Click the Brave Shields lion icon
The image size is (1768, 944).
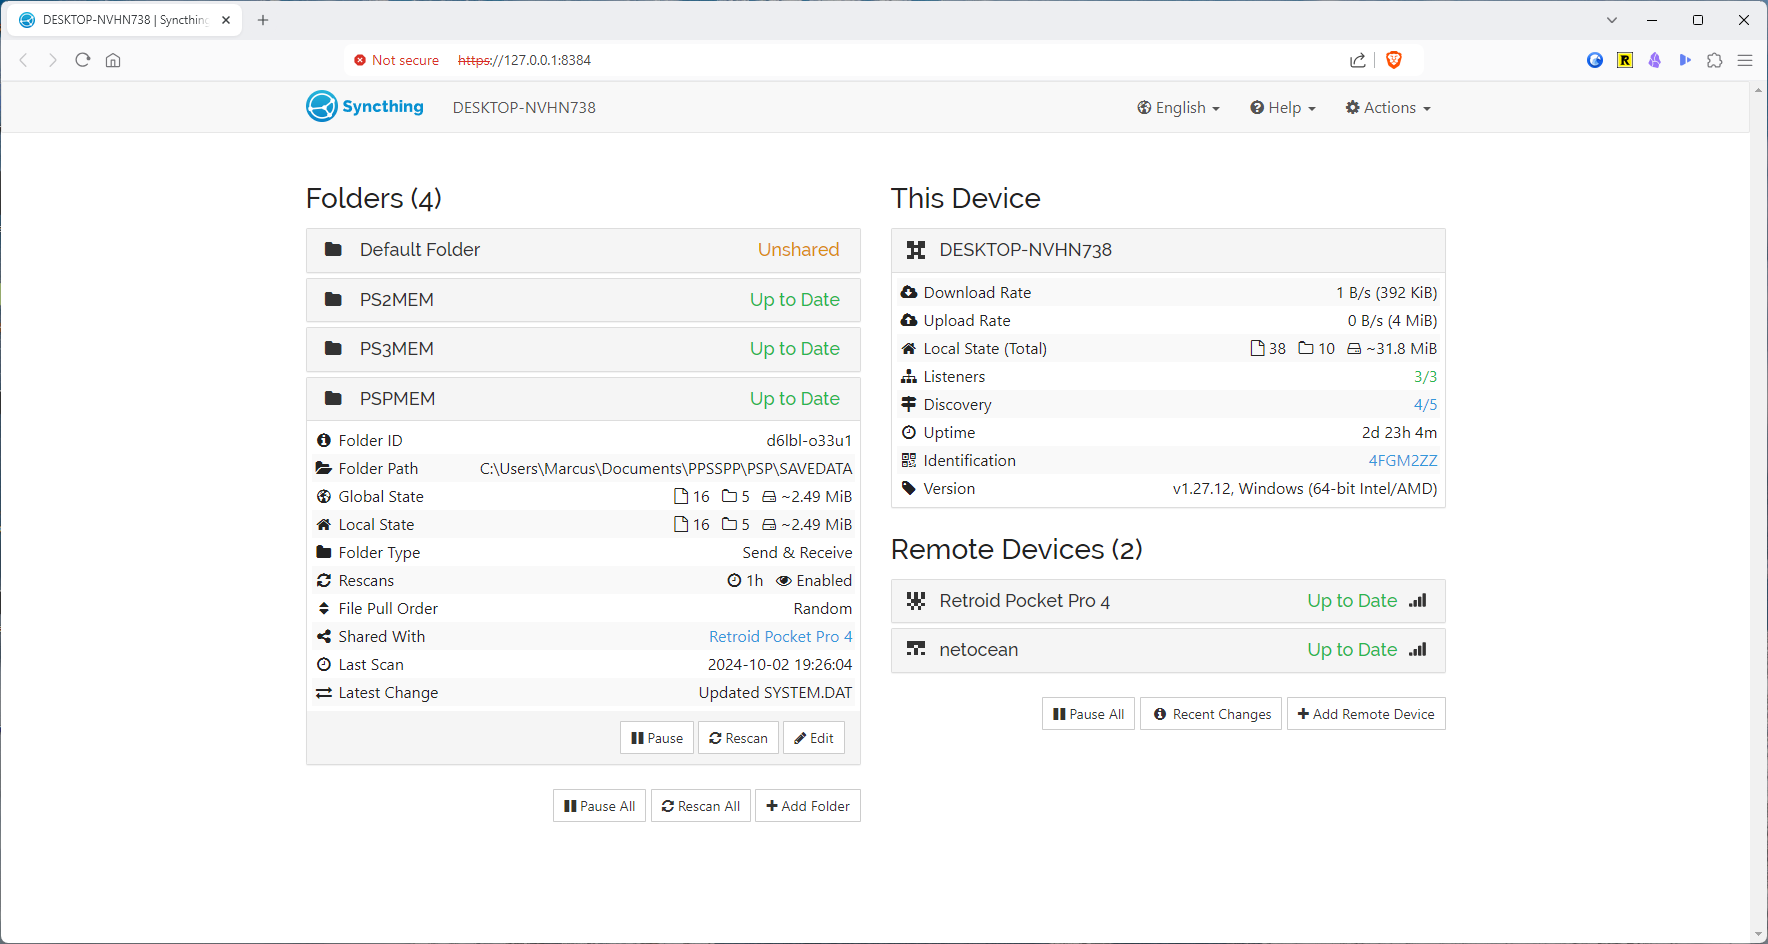pos(1394,60)
